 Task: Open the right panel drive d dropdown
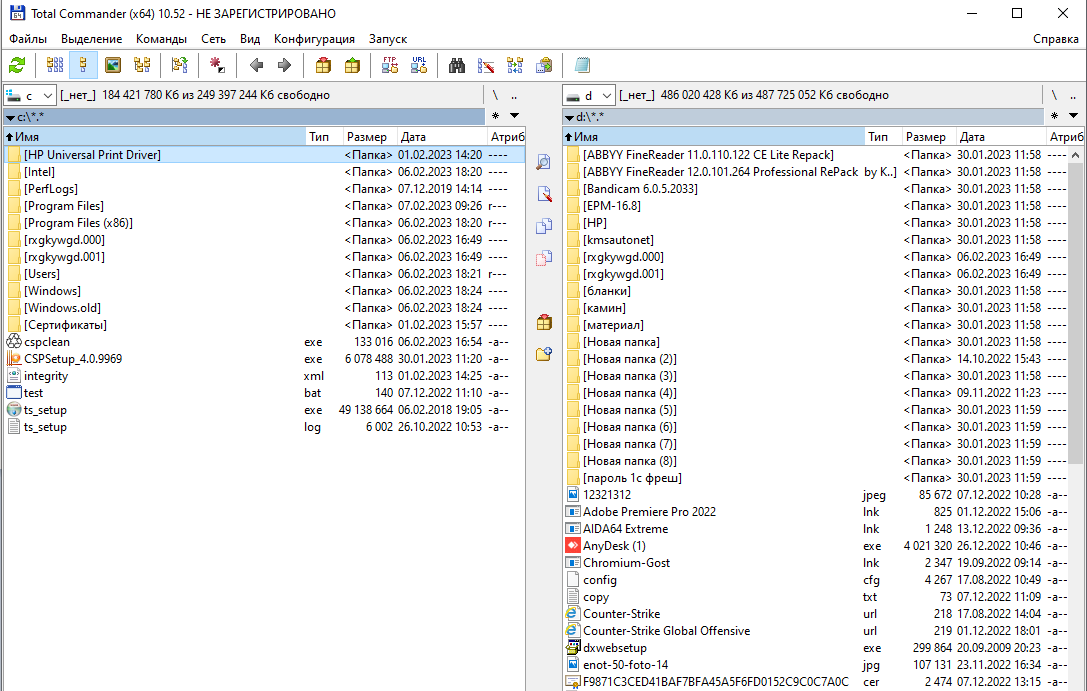(x=589, y=95)
